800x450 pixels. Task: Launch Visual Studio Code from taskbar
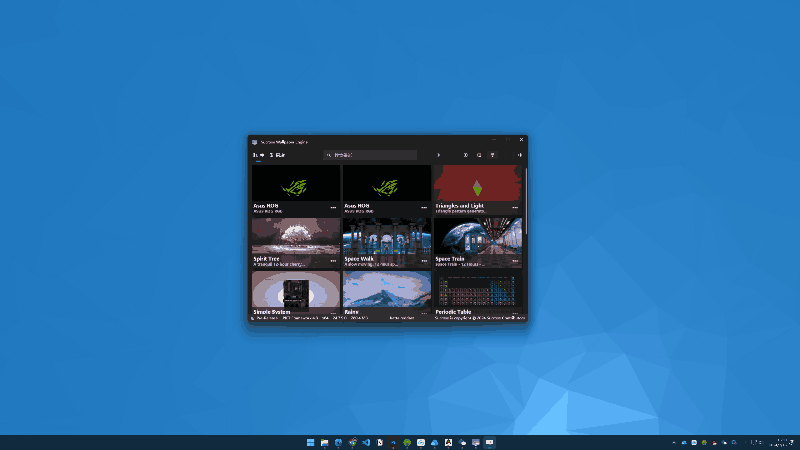tap(366, 442)
